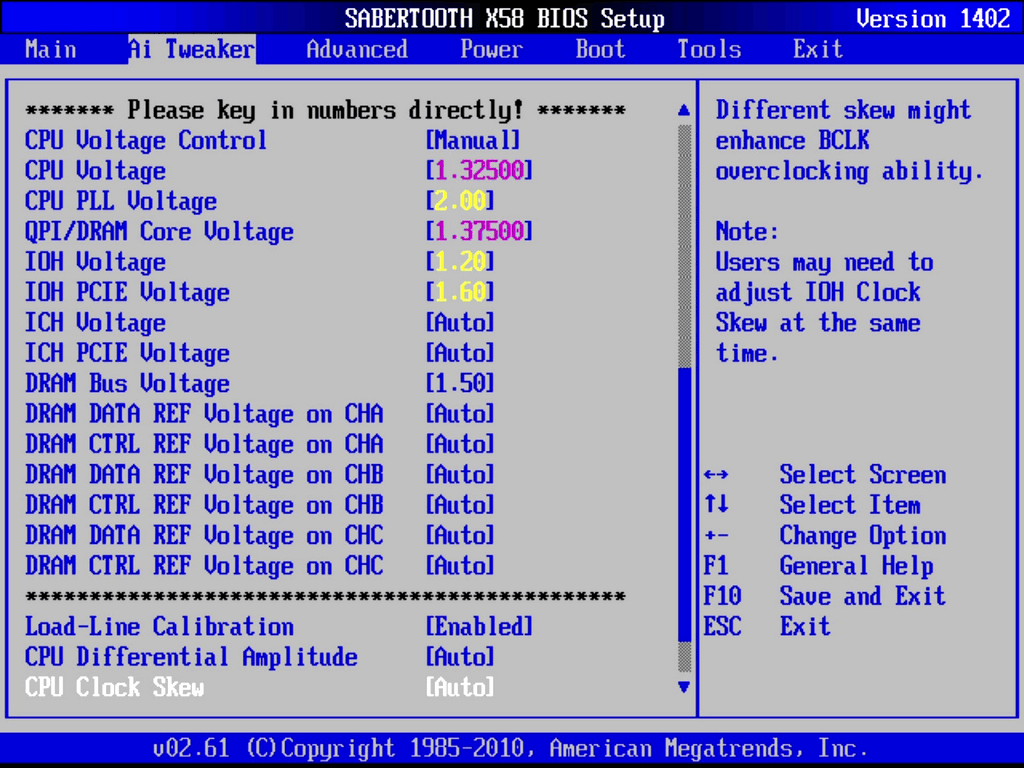This screenshot has height=768, width=1024.
Task: Click the F10 Save and Exit hint
Action: click(x=824, y=596)
